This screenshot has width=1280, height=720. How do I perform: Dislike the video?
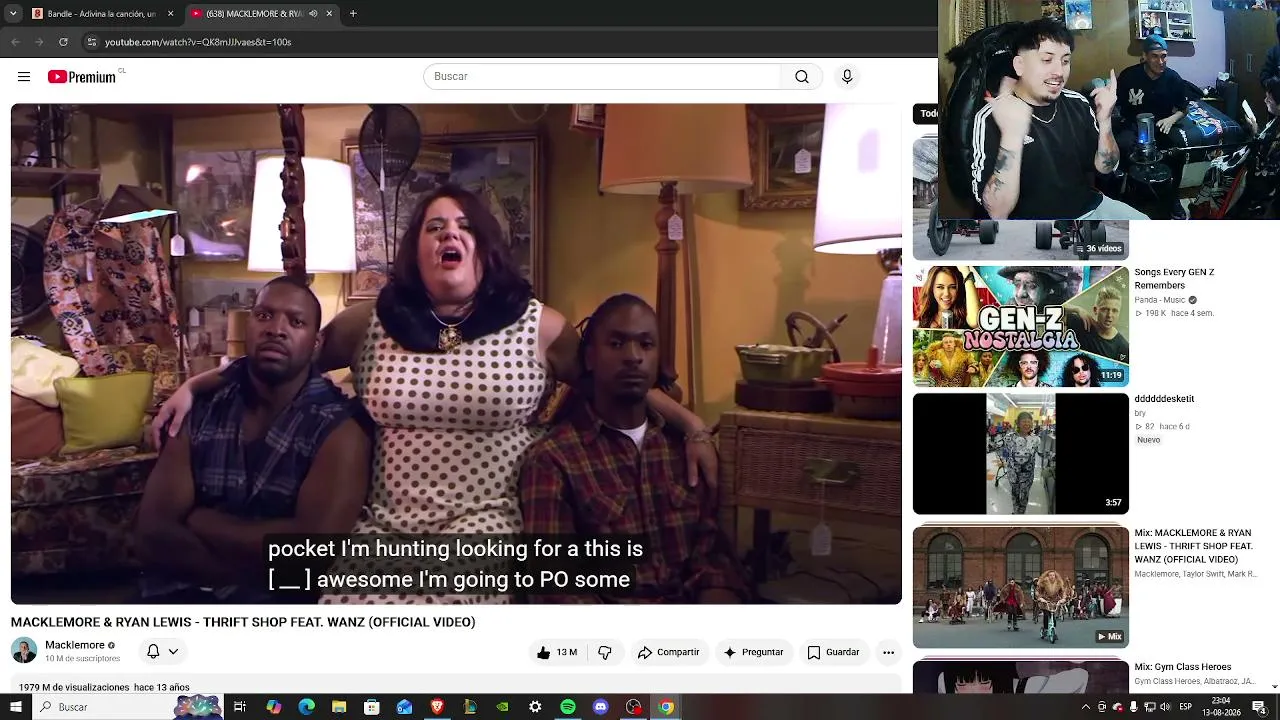(605, 652)
